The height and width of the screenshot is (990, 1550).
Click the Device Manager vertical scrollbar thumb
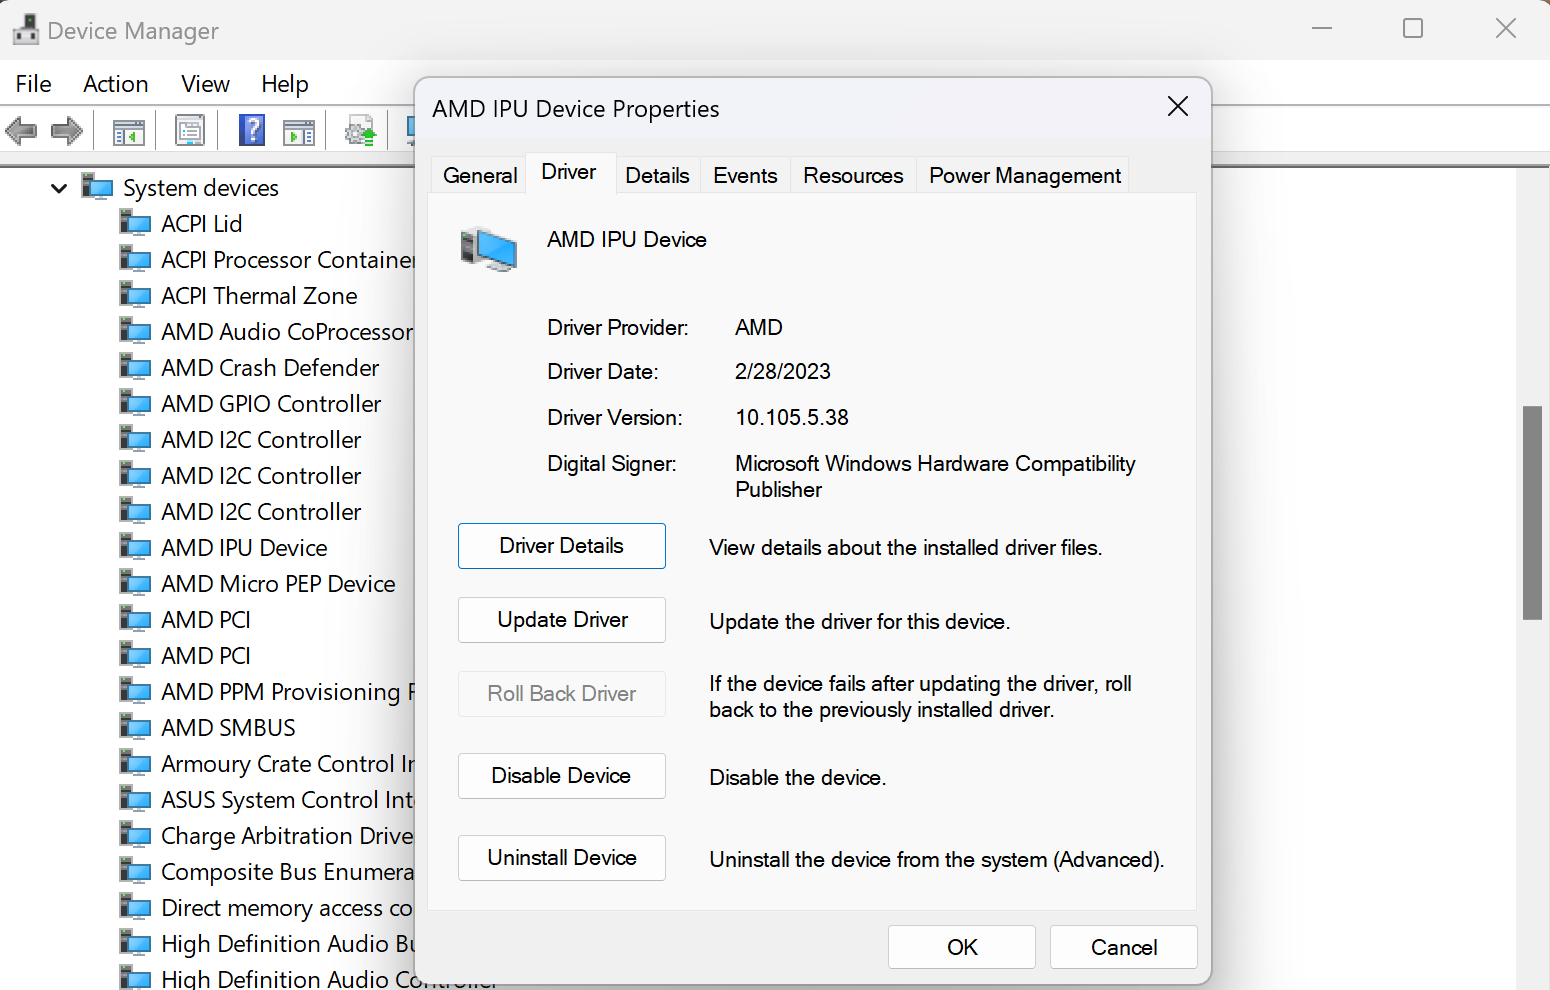pos(1532,513)
